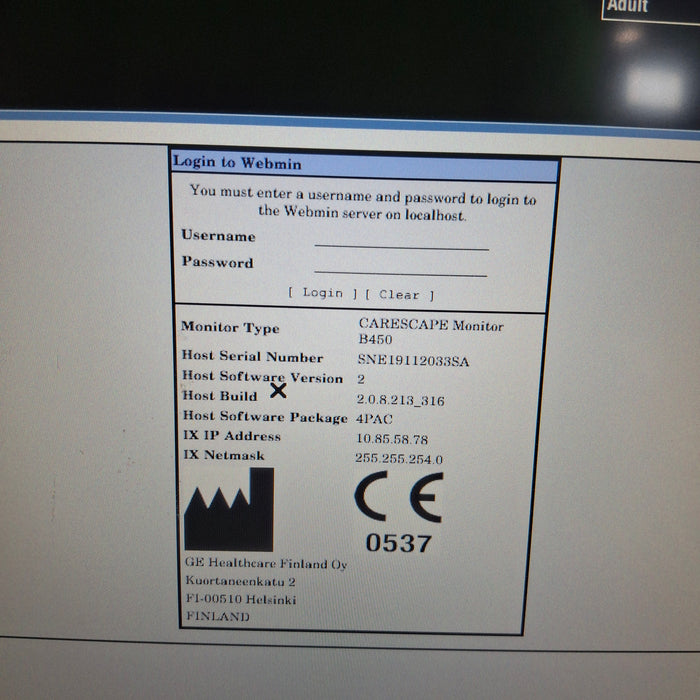700x700 pixels.
Task: Click the CARESCAPE Monitor B450 text
Action: pyautogui.click(x=431, y=332)
